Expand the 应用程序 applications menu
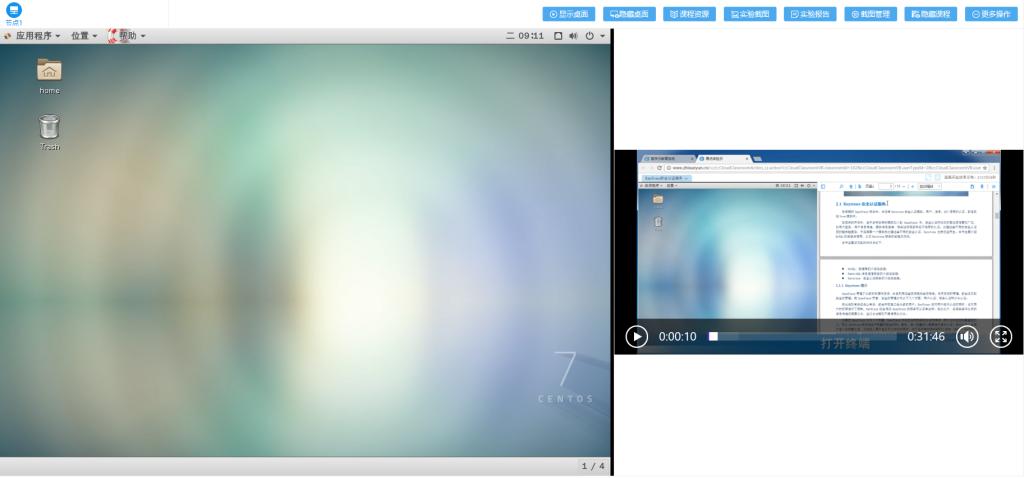The image size is (1024, 478). point(33,36)
